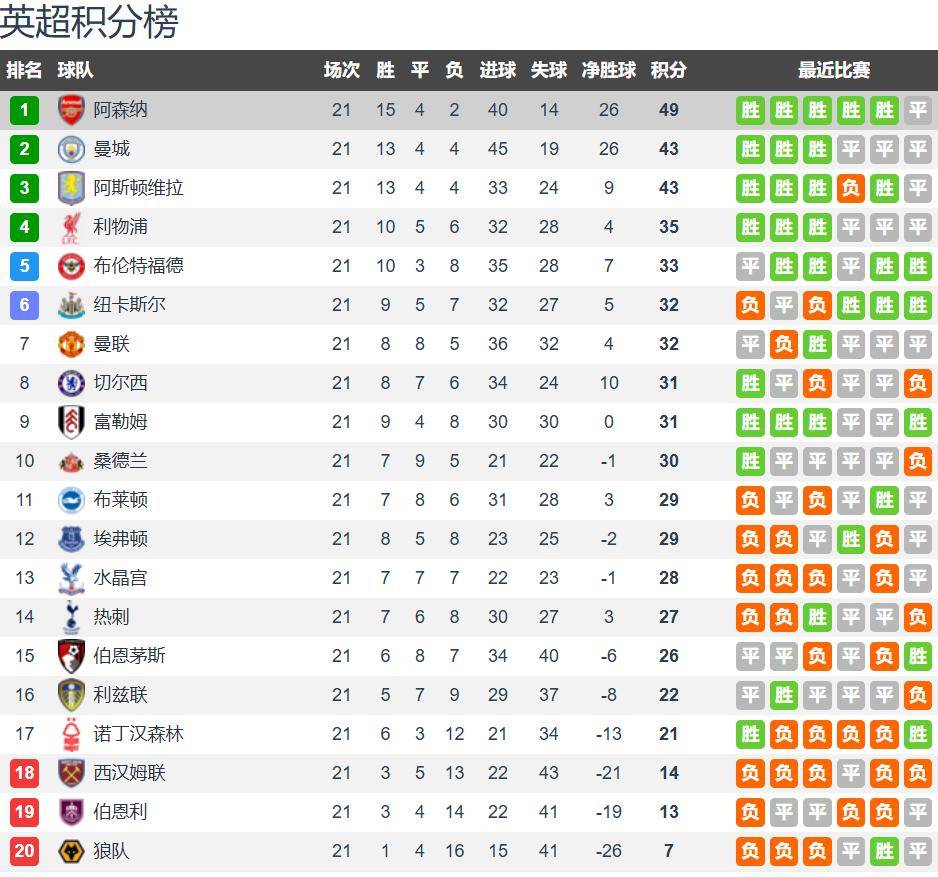Click the Arsenal club crest icon
Viewport: 938px width, 877px height.
pos(71,110)
